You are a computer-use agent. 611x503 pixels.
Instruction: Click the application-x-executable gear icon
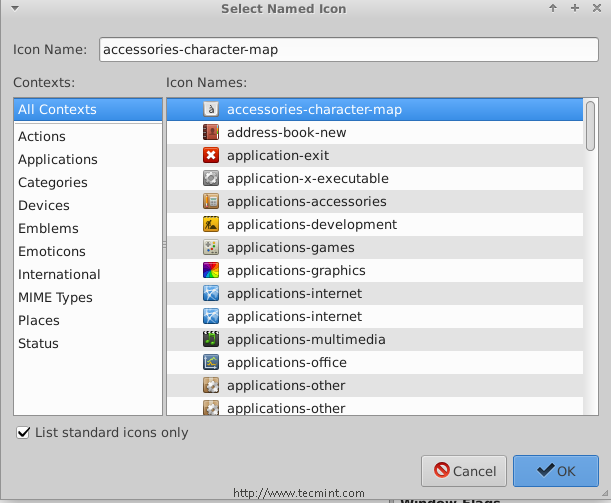[x=210, y=178]
